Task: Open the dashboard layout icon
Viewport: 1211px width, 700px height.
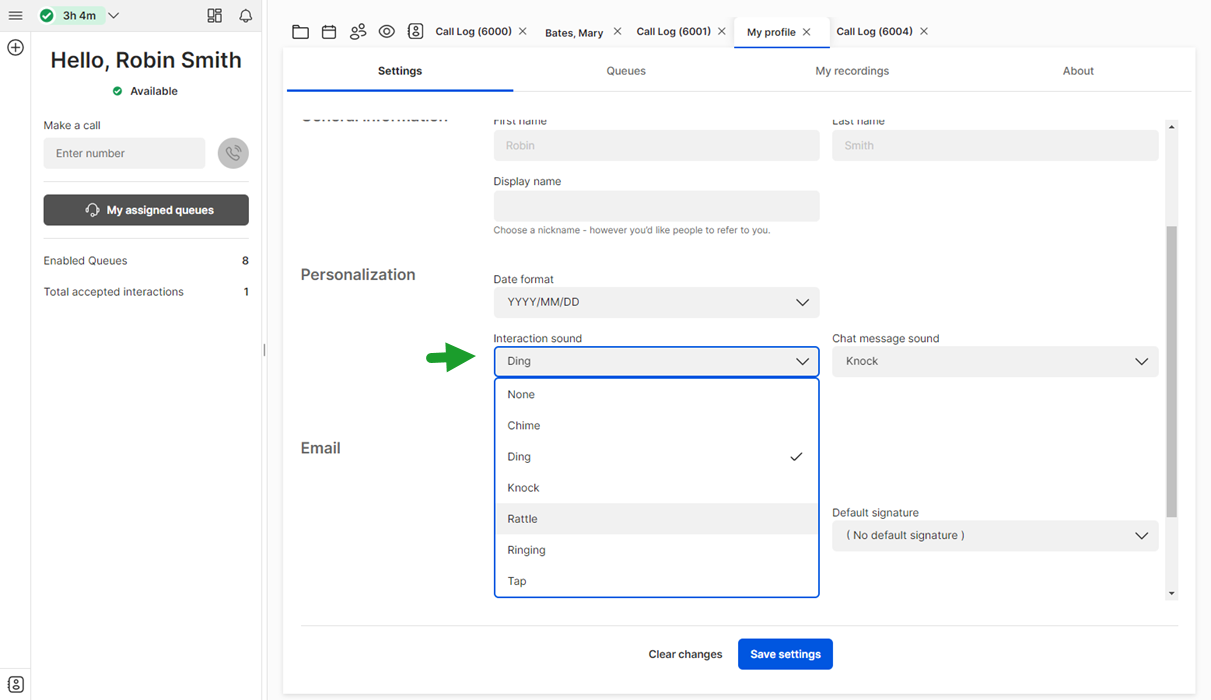Action: coord(214,16)
